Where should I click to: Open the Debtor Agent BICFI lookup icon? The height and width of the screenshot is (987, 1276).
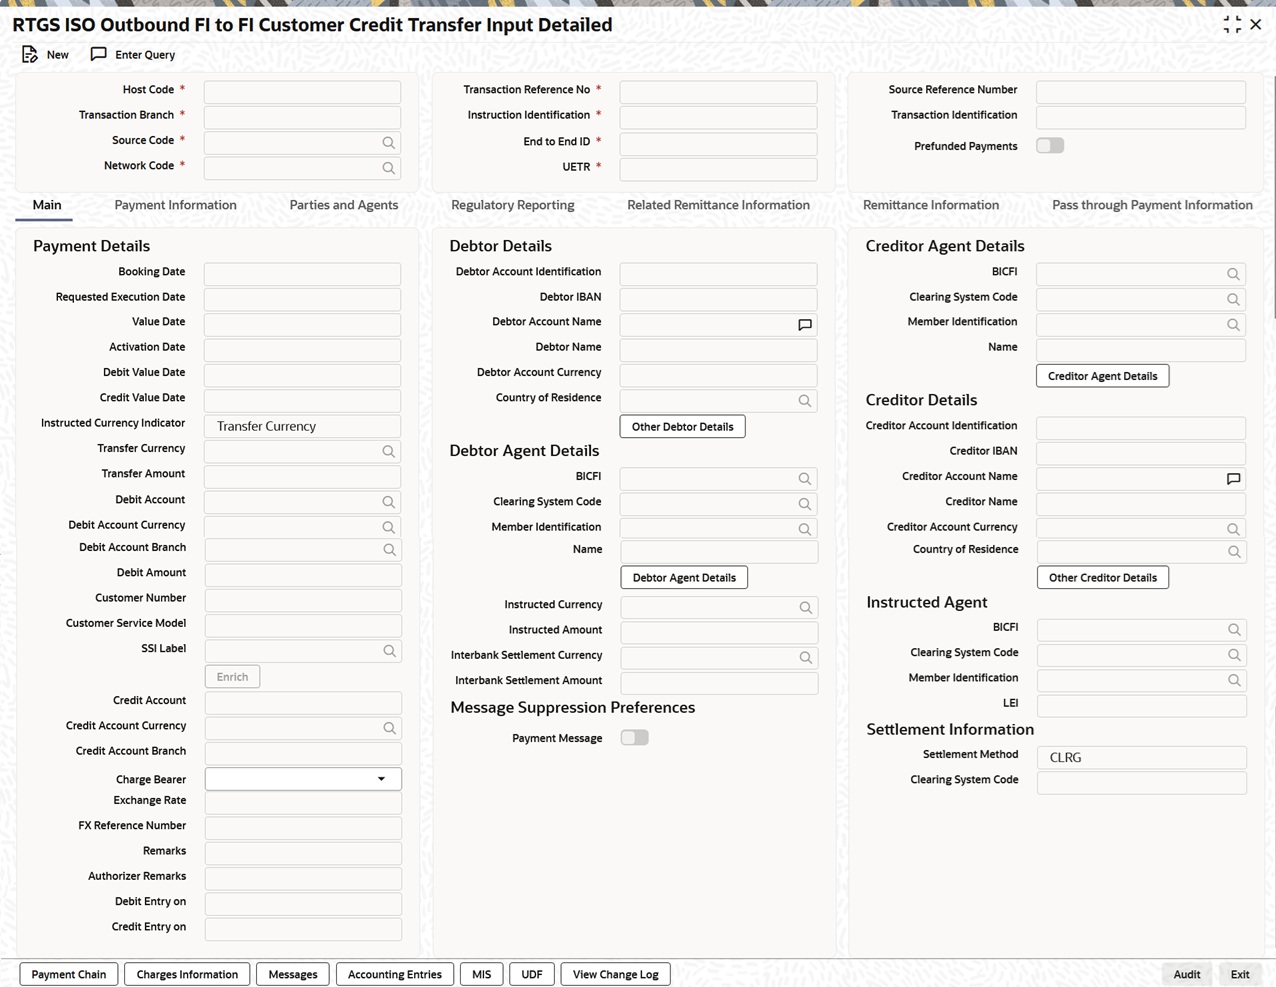point(805,479)
